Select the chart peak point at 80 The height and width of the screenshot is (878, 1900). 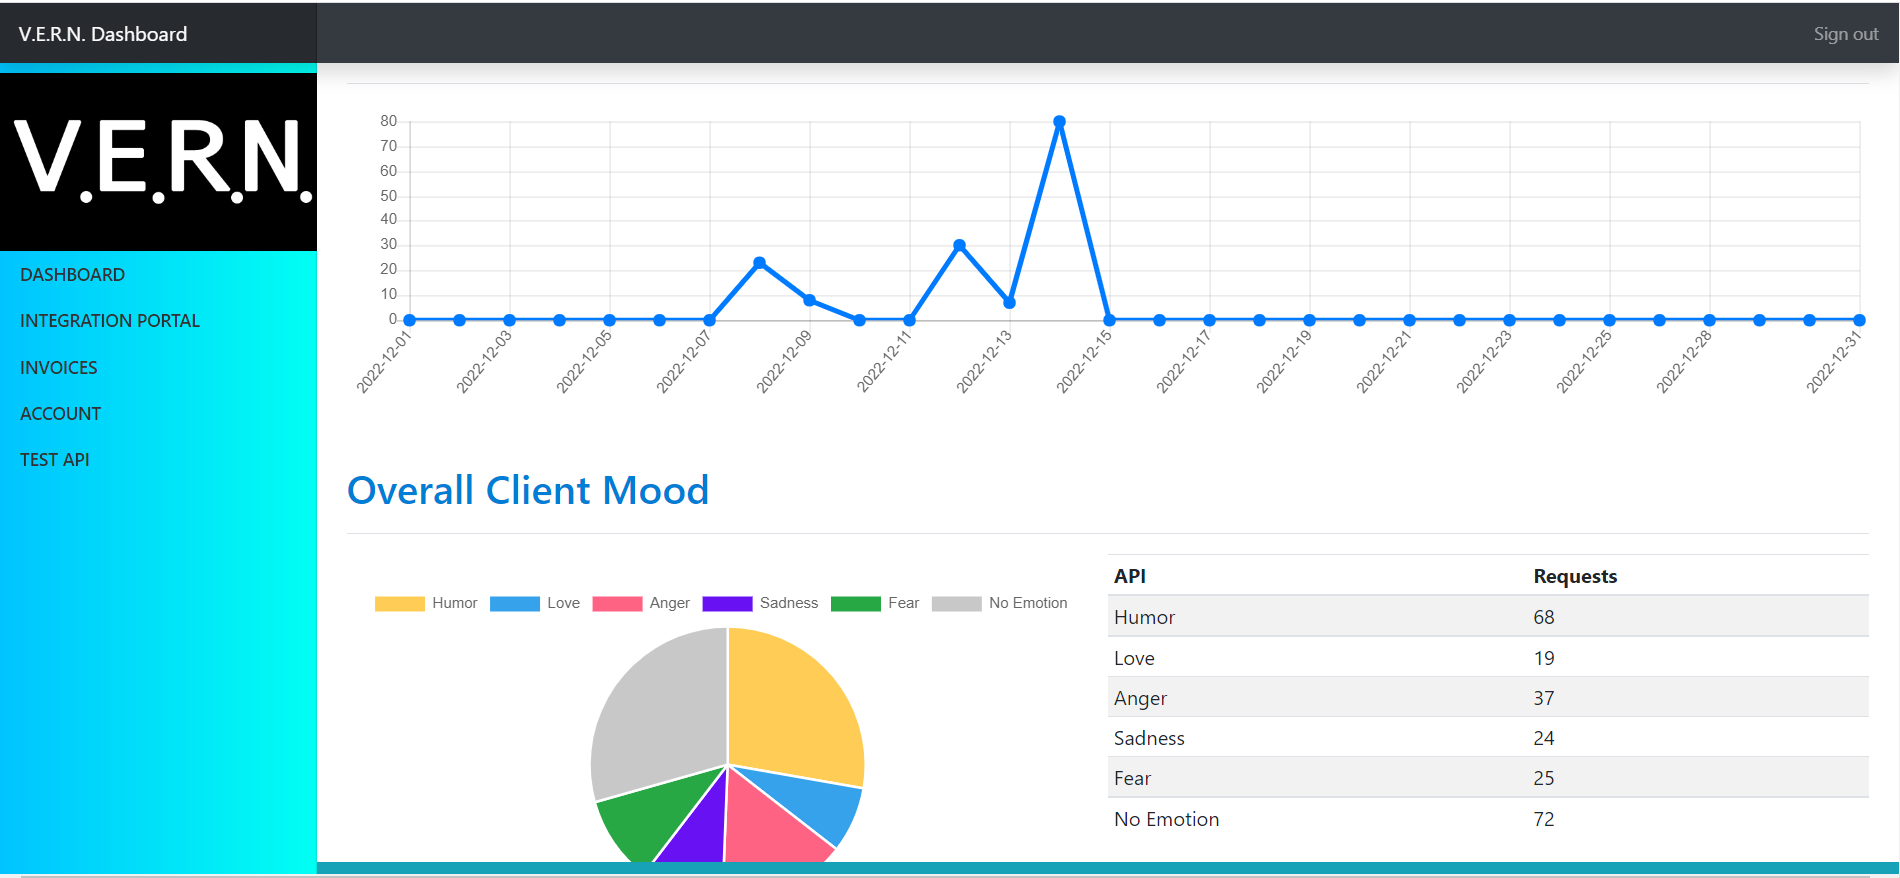pos(1059,122)
